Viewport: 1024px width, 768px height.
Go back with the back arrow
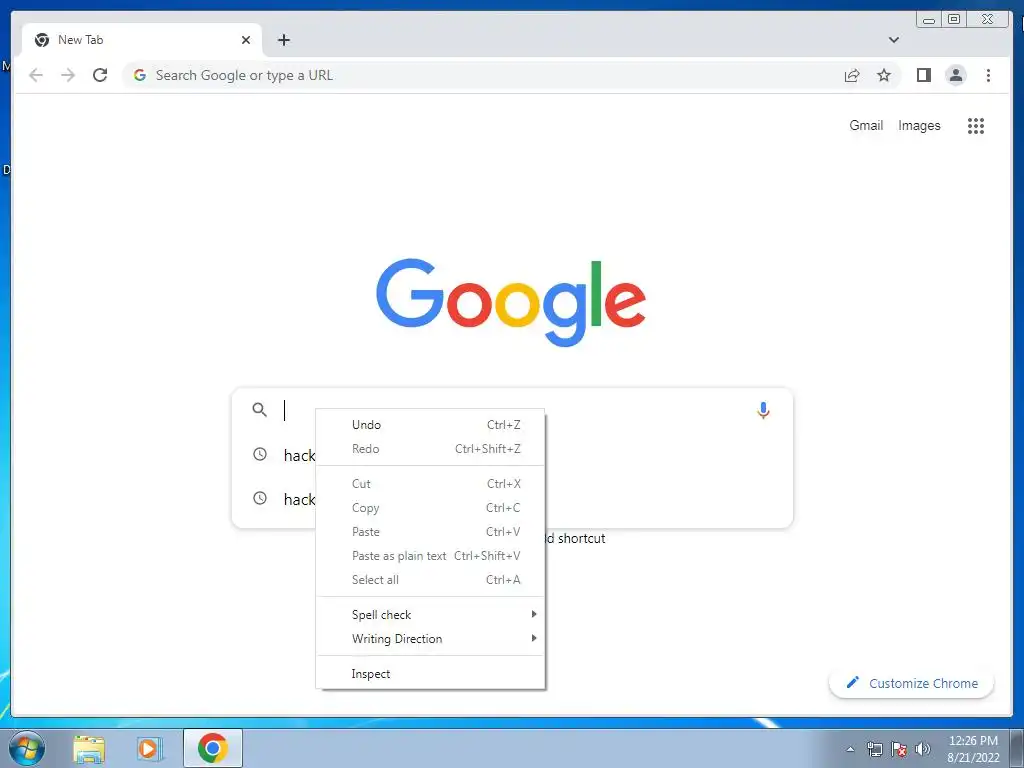(36, 75)
